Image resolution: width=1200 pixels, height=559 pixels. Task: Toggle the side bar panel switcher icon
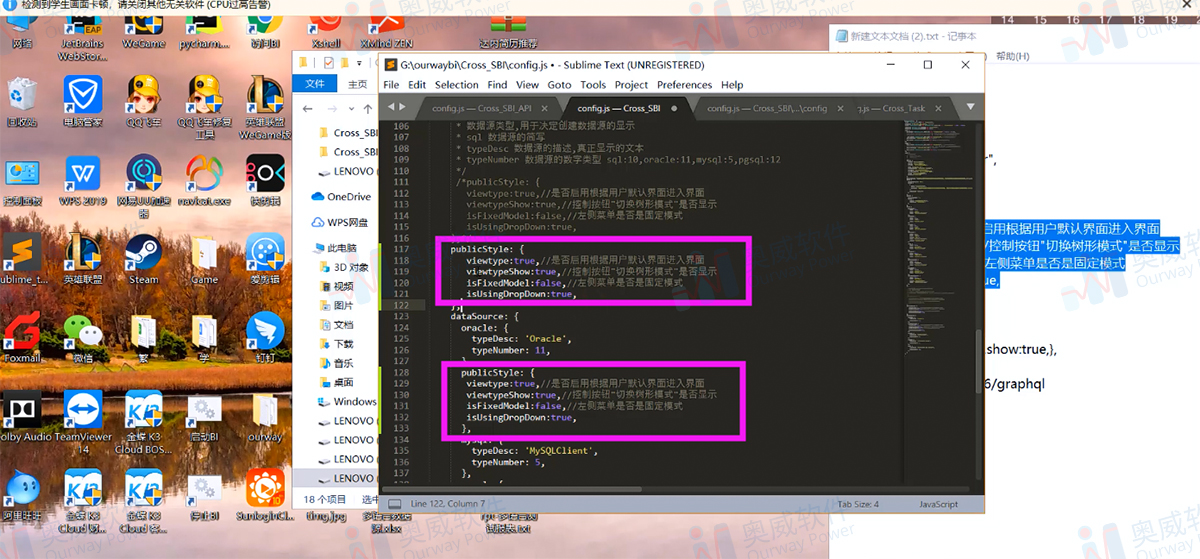click(x=394, y=504)
